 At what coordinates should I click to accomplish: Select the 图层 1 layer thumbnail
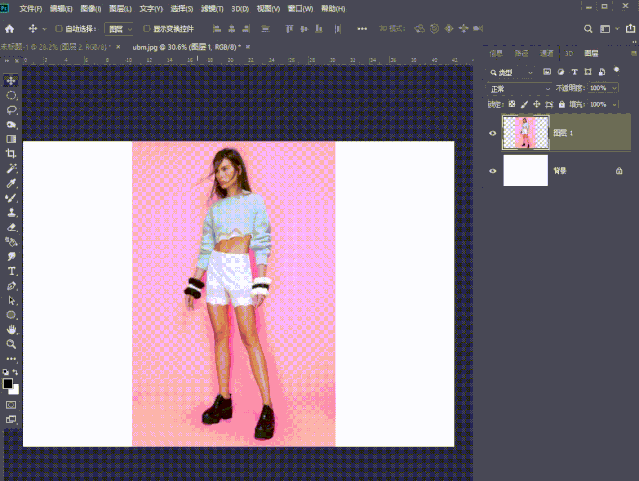[x=525, y=132]
